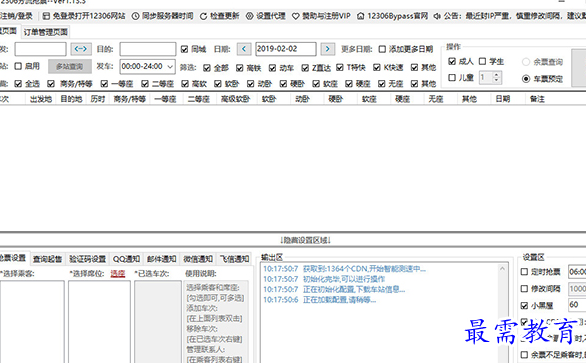Click the departure station input field
This screenshot has height=363, width=586.
[x=40, y=49]
